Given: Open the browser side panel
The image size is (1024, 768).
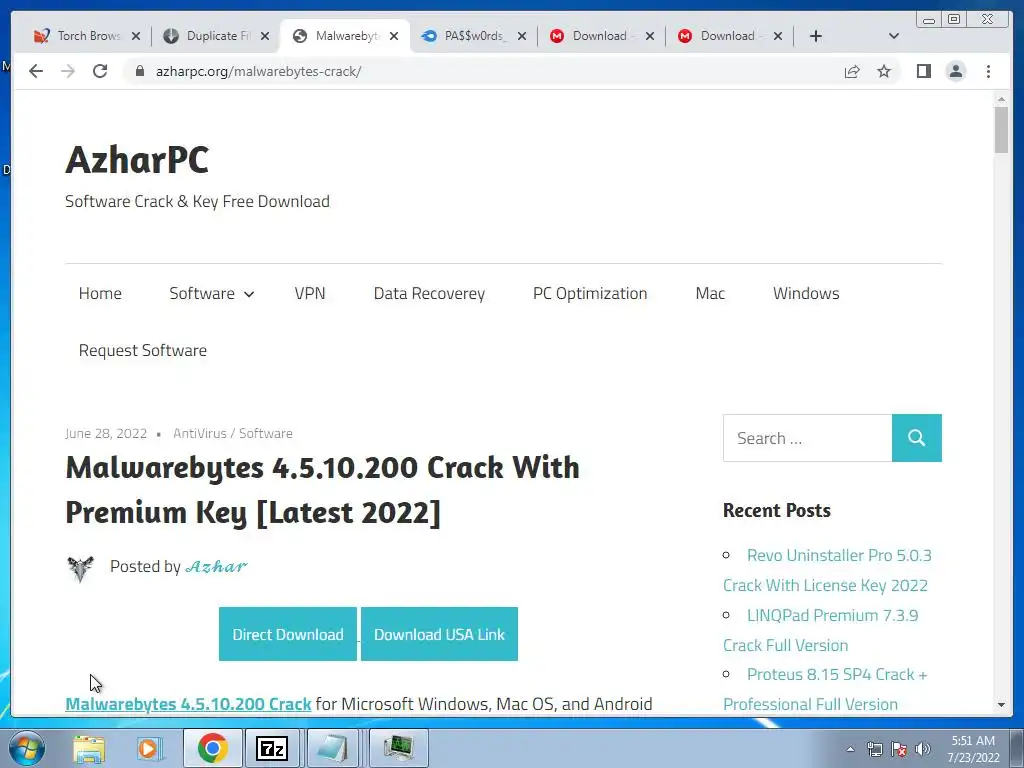Looking at the screenshot, I should pos(923,71).
